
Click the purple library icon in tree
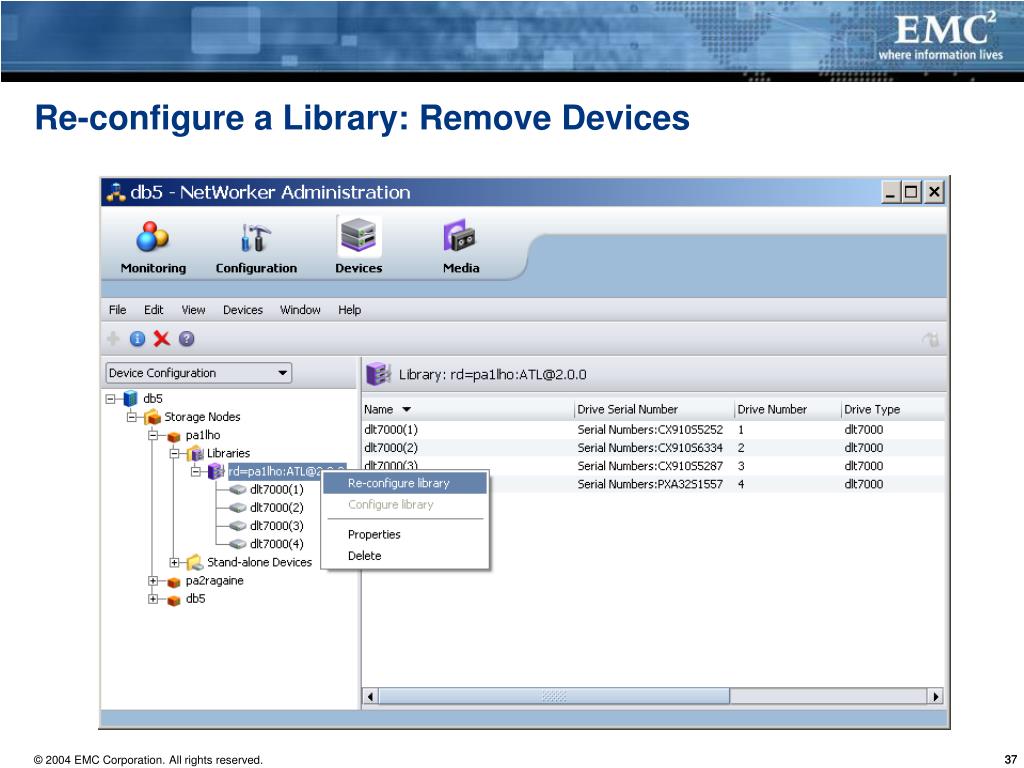216,471
